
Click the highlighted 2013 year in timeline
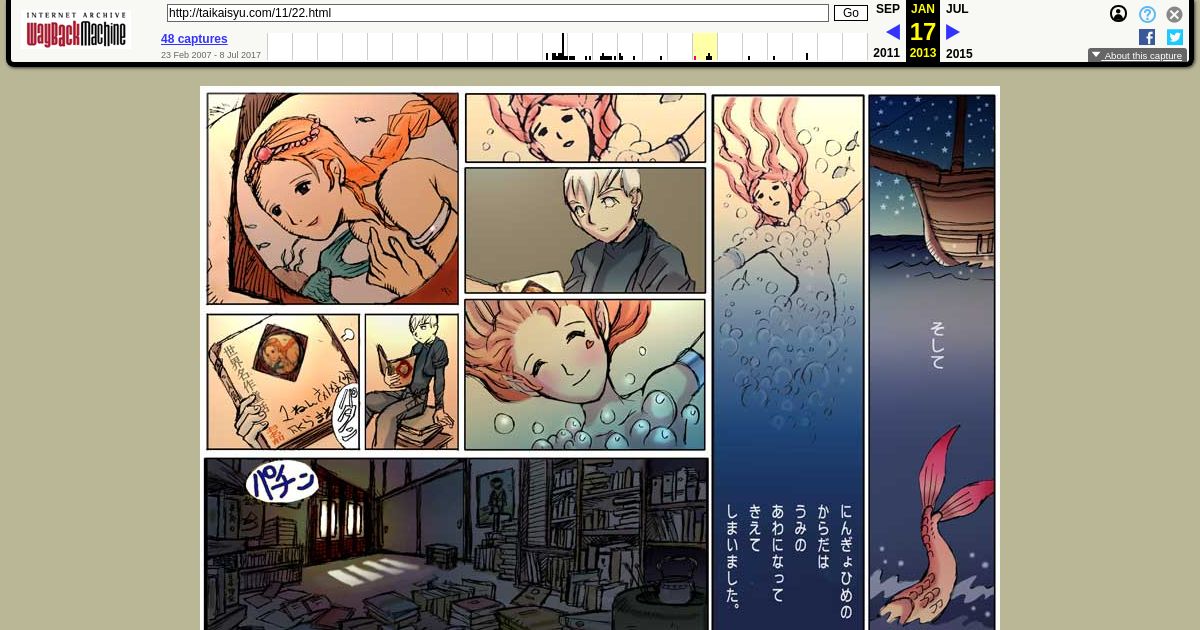(x=704, y=46)
